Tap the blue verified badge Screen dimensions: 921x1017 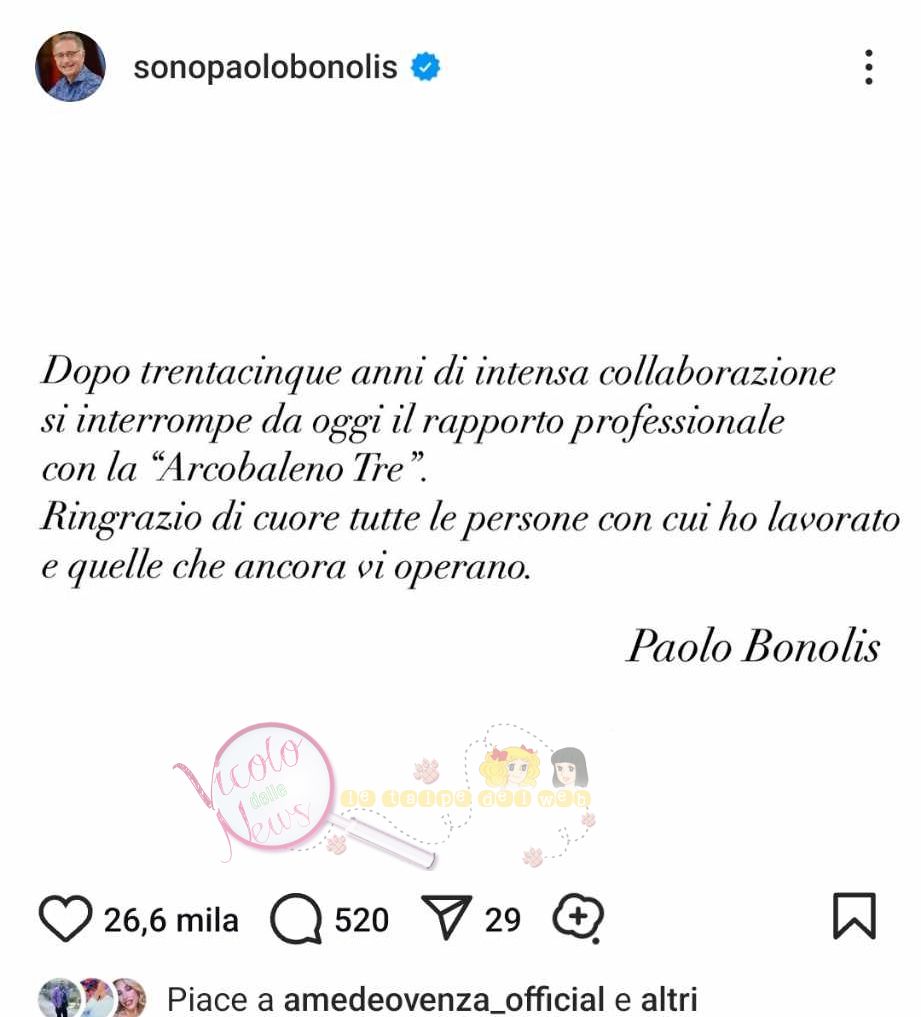pyautogui.click(x=425, y=67)
